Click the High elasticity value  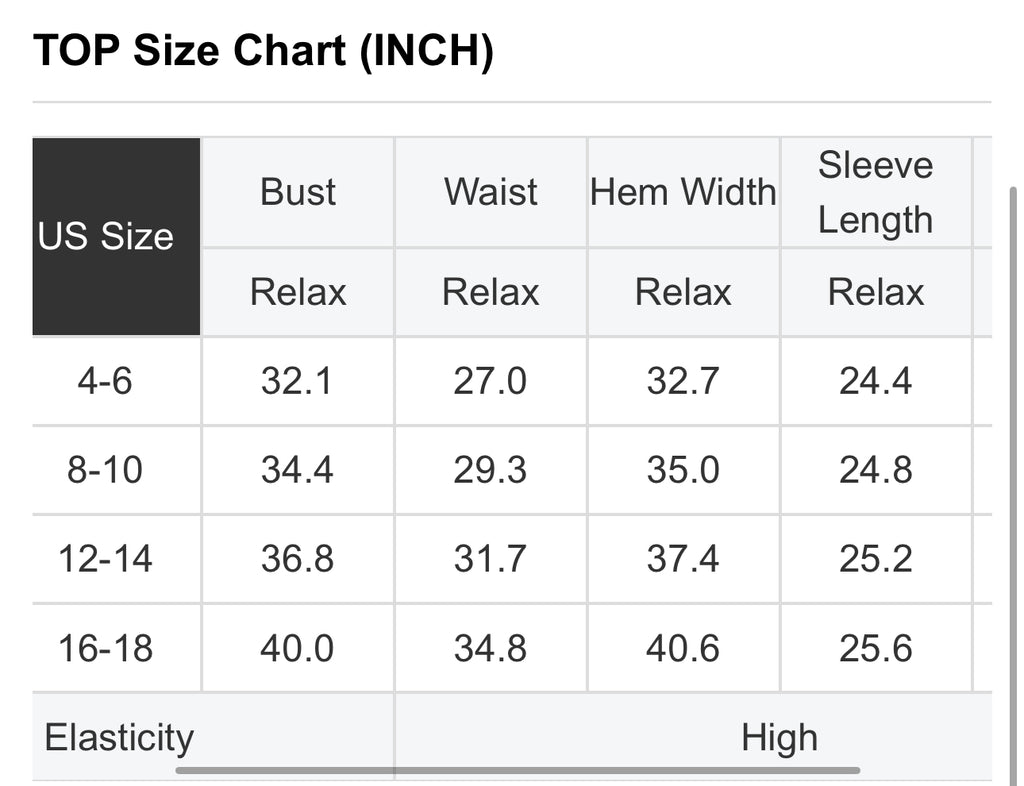779,738
